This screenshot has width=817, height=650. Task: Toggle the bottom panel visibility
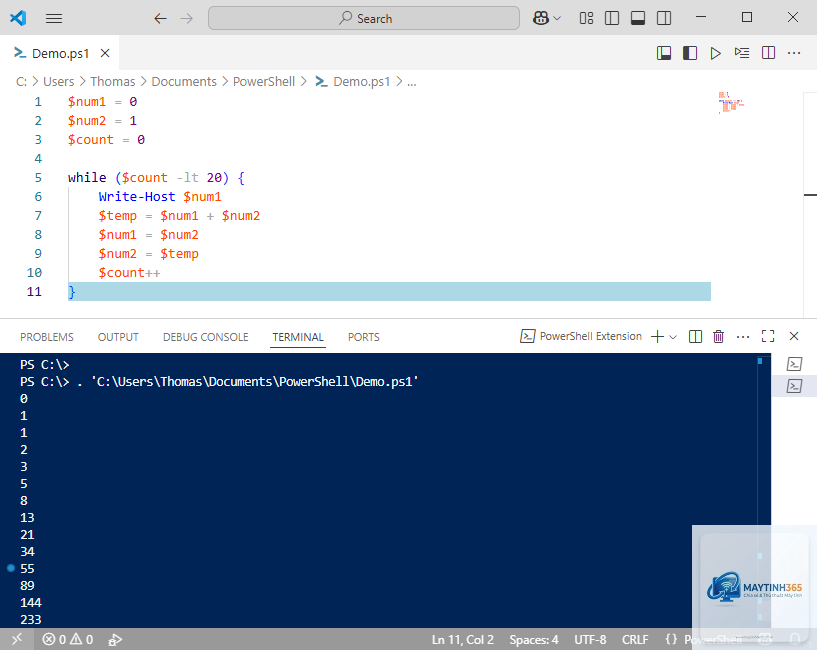point(638,18)
